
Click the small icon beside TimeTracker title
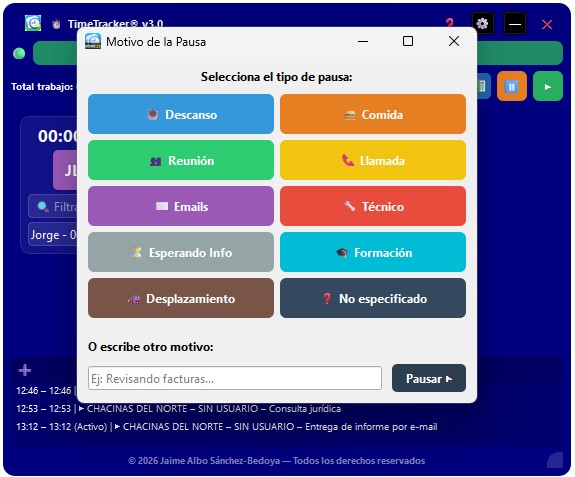click(x=56, y=24)
